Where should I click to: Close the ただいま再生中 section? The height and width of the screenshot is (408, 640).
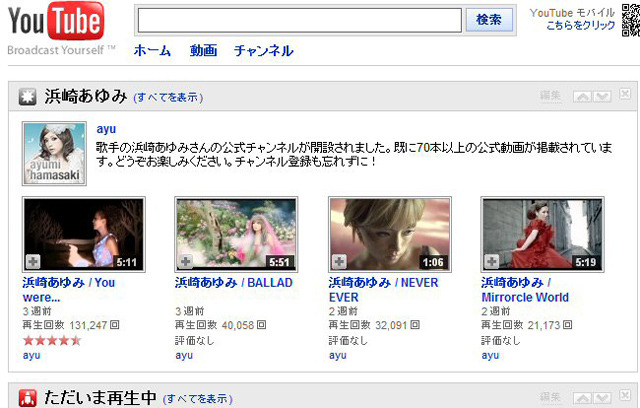click(x=625, y=395)
